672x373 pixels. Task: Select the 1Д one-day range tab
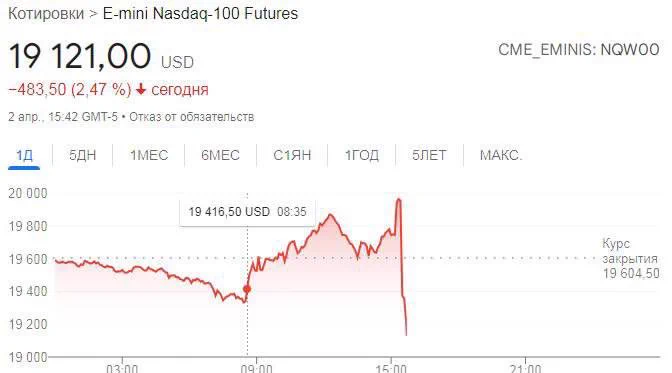point(24,155)
